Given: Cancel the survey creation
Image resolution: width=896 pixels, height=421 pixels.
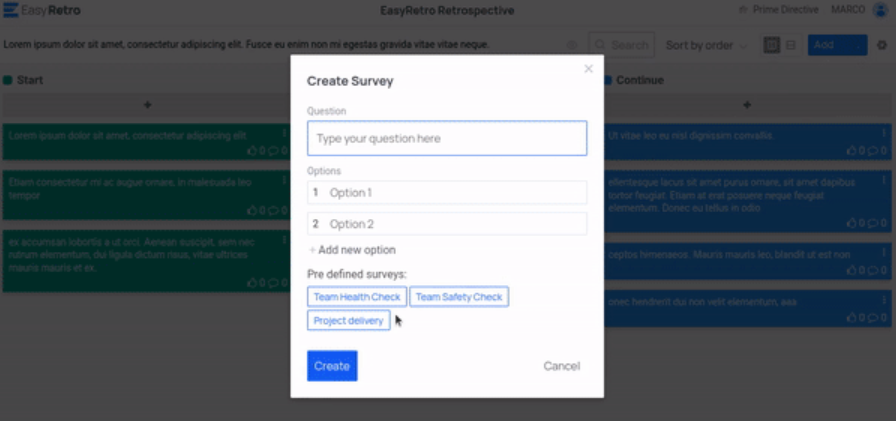Looking at the screenshot, I should pyautogui.click(x=561, y=366).
